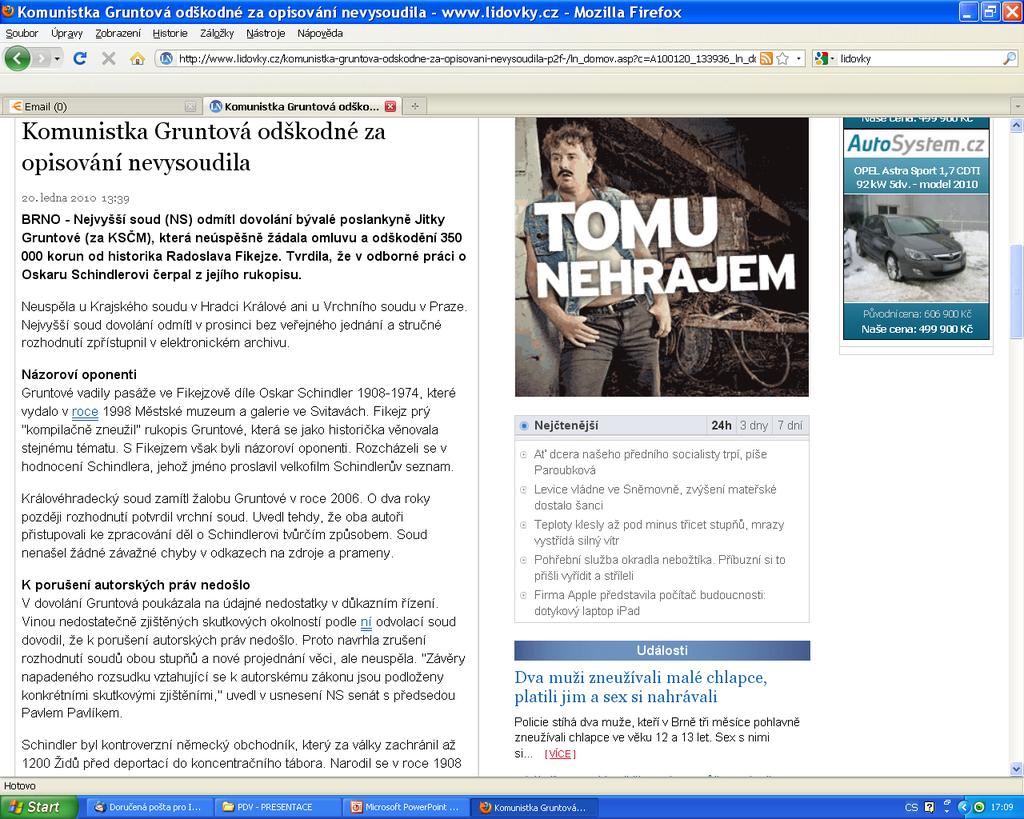Open the address bar history dropdown
The width and height of the screenshot is (1024, 819).
click(x=798, y=59)
